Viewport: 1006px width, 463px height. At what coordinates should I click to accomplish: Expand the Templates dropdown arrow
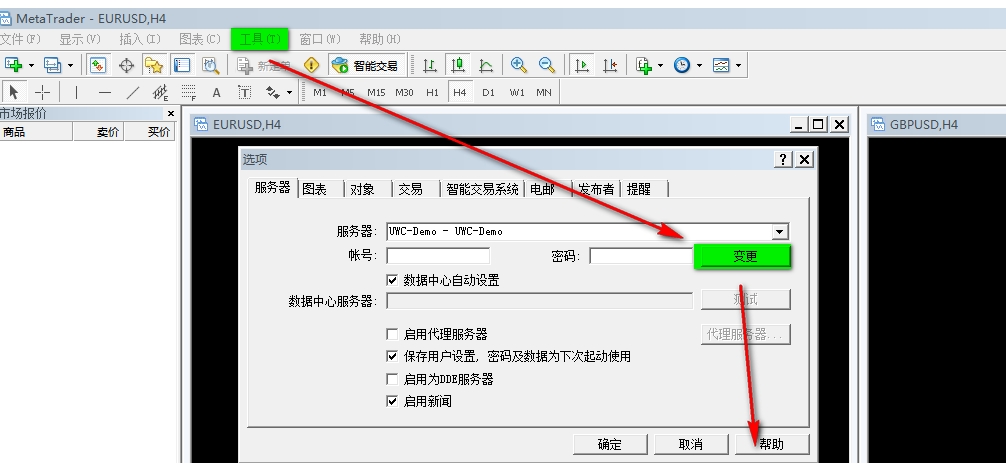pos(738,65)
